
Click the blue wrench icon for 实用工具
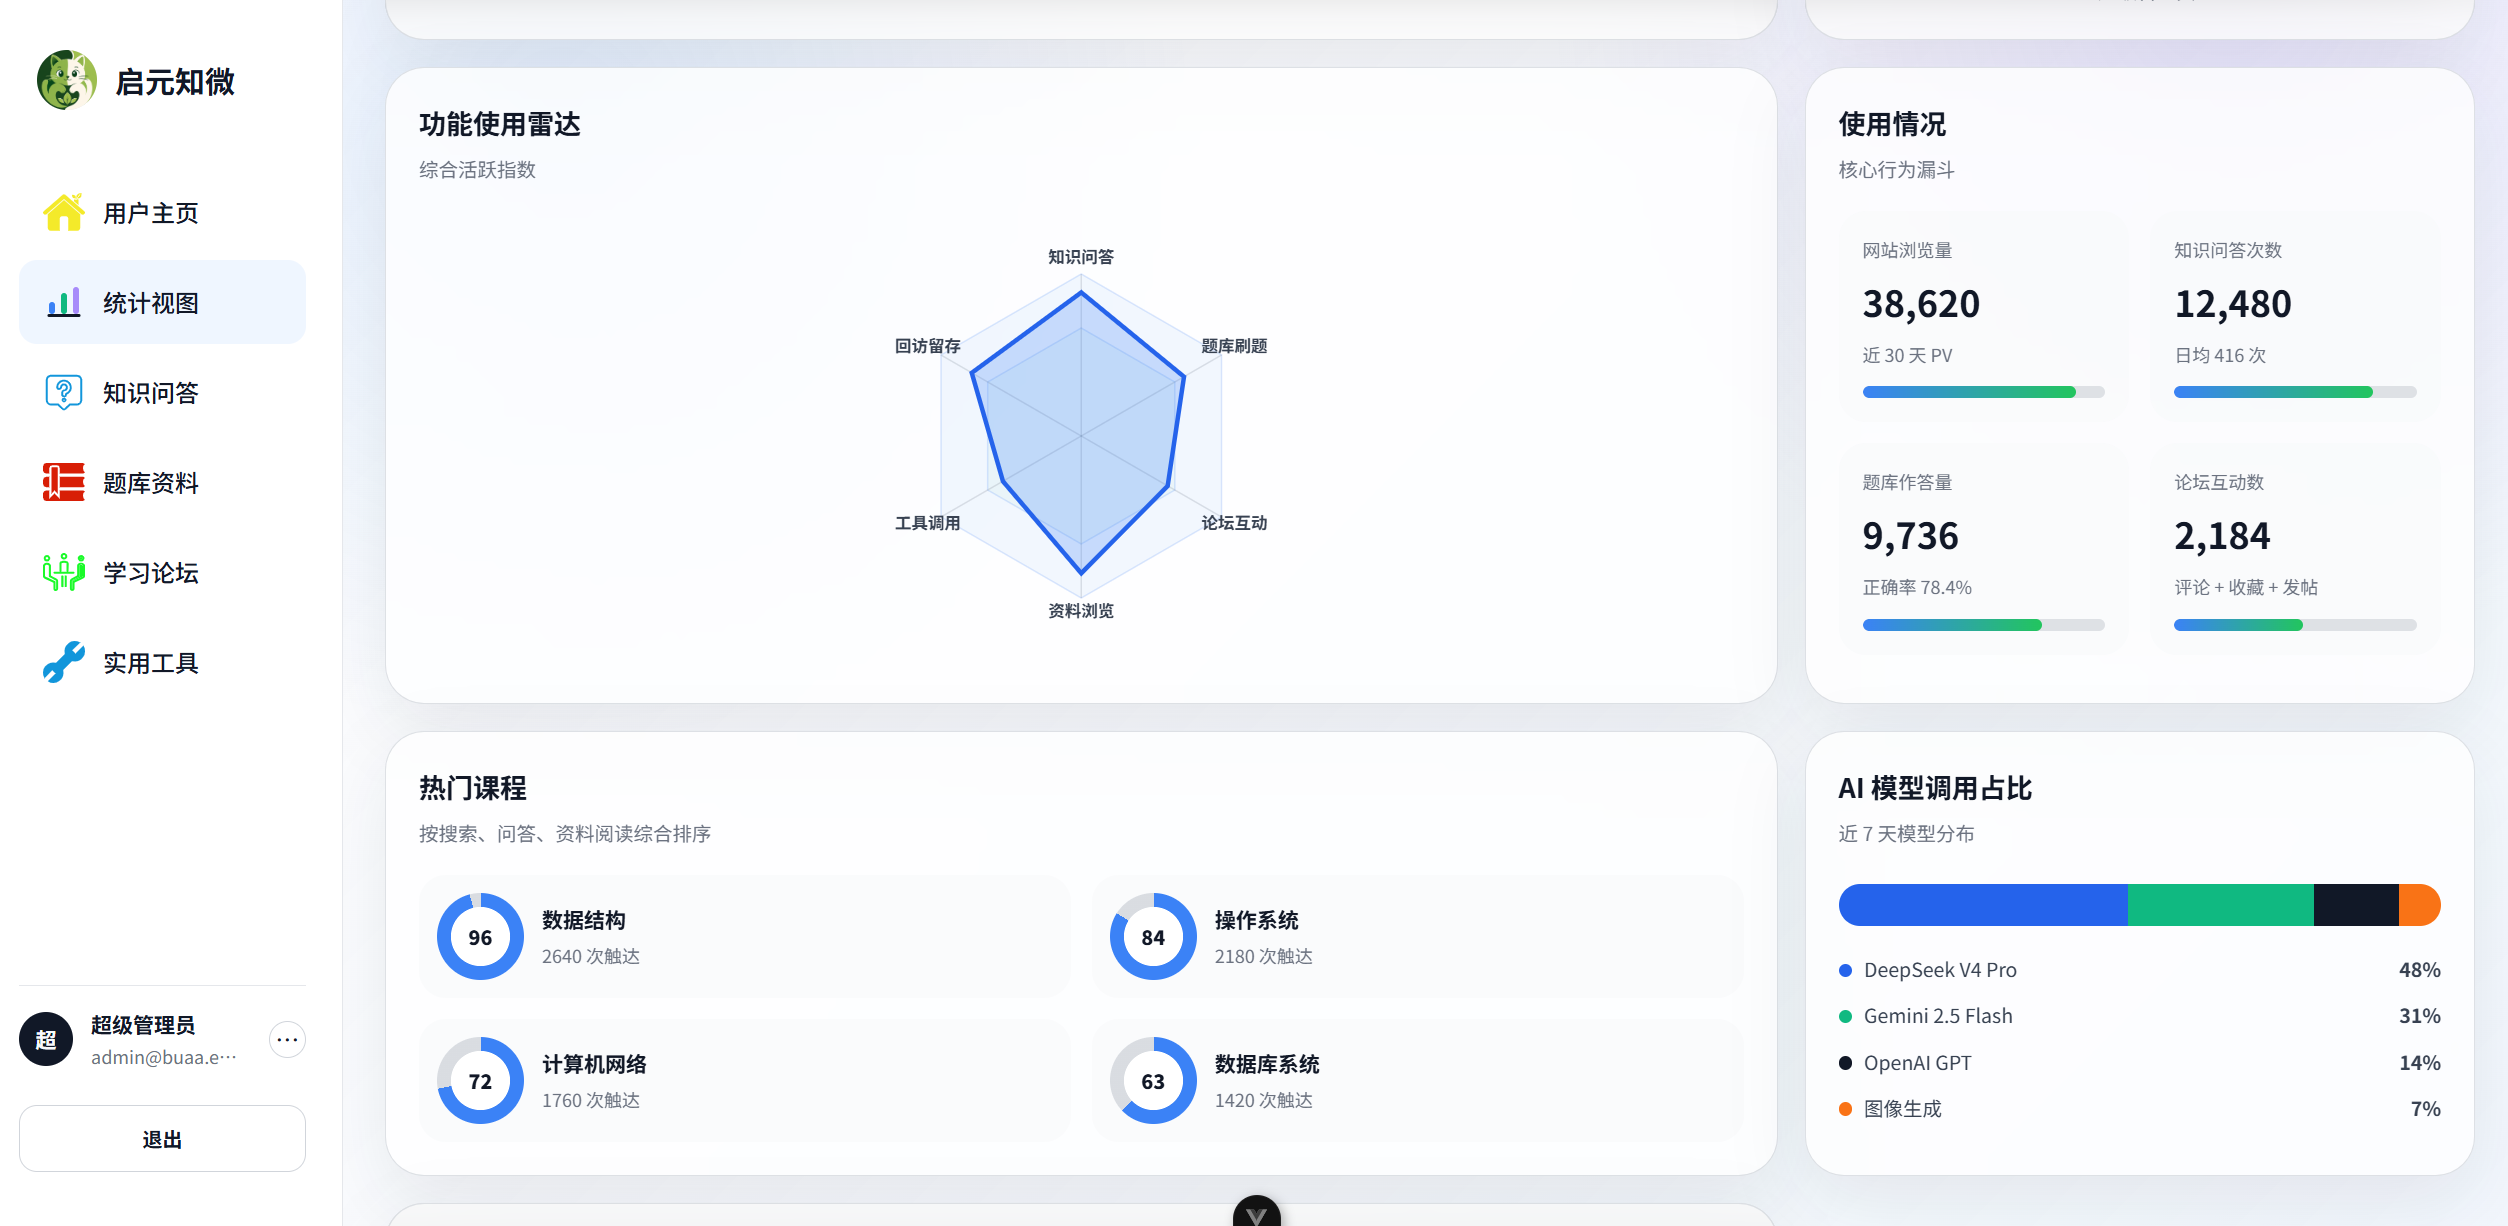(x=63, y=662)
